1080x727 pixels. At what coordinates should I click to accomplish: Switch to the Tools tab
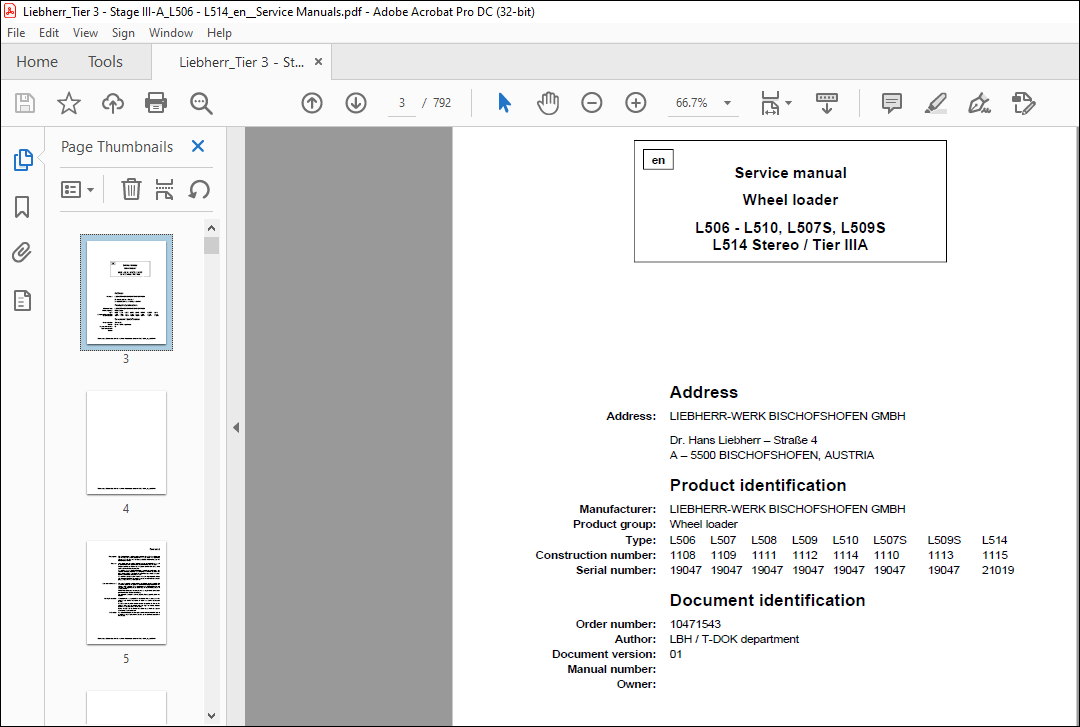(x=105, y=62)
